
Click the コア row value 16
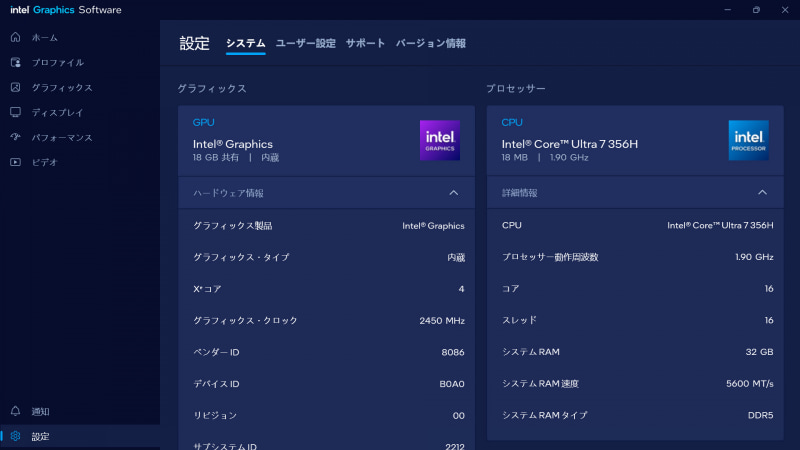coord(769,288)
